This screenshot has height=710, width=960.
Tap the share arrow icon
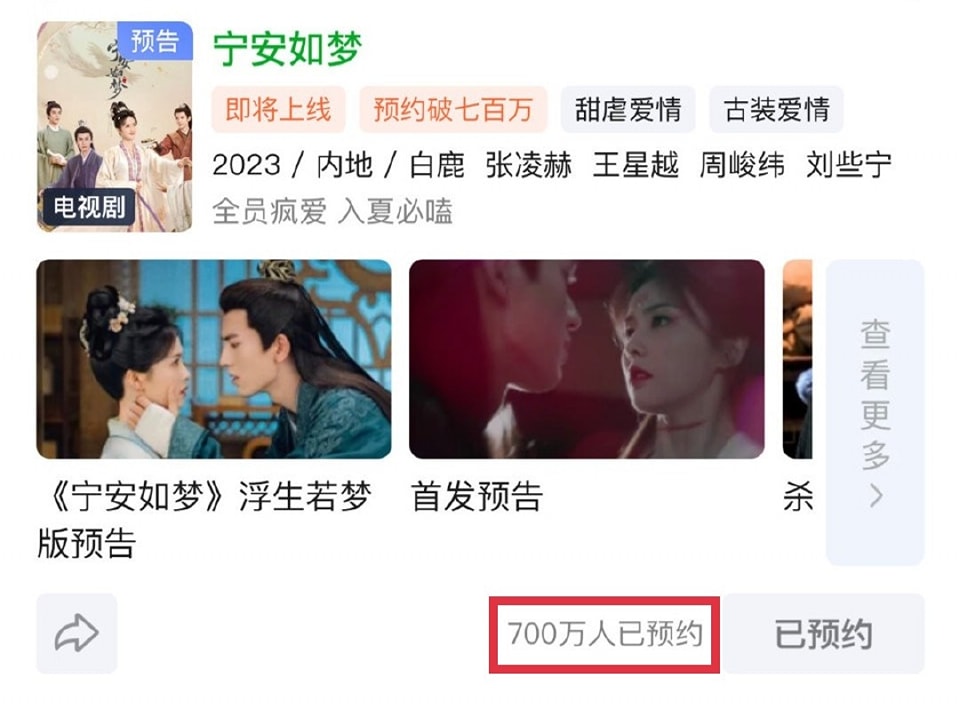(77, 633)
